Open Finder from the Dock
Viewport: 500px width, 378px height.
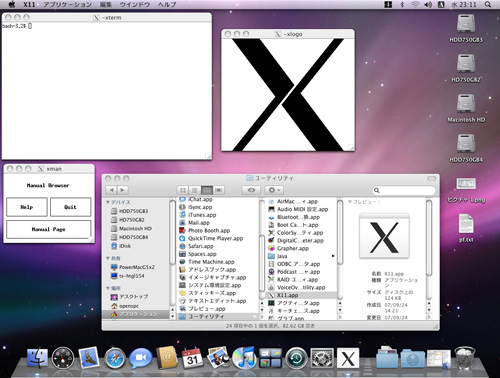coord(37,358)
